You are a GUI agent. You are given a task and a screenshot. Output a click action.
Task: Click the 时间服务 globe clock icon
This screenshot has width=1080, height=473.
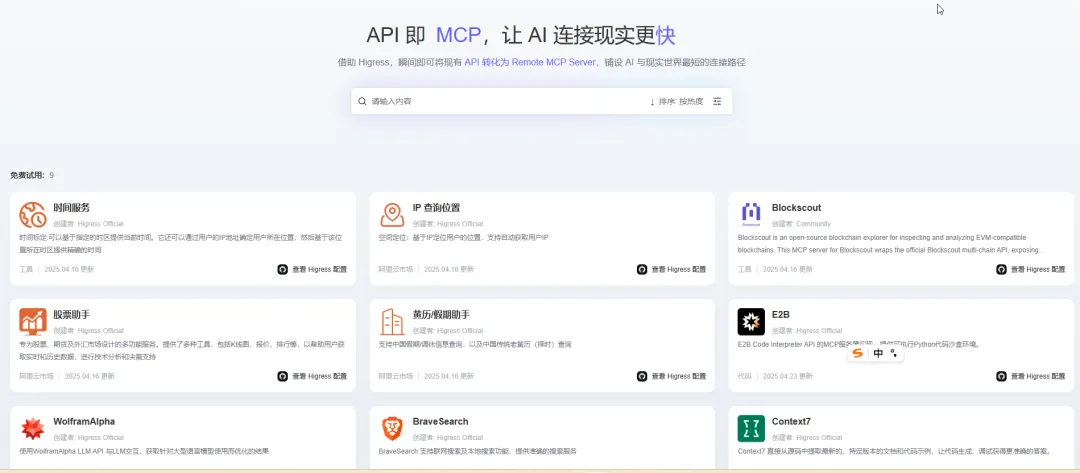click(x=33, y=215)
